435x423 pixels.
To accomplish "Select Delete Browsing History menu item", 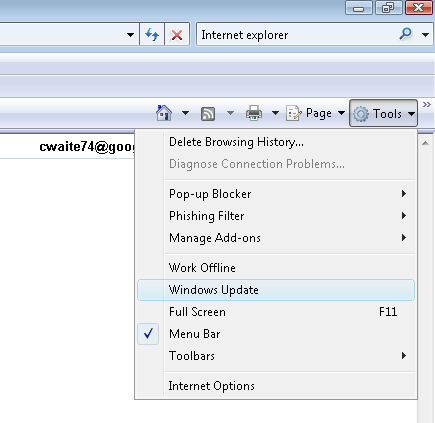I will (x=276, y=142).
